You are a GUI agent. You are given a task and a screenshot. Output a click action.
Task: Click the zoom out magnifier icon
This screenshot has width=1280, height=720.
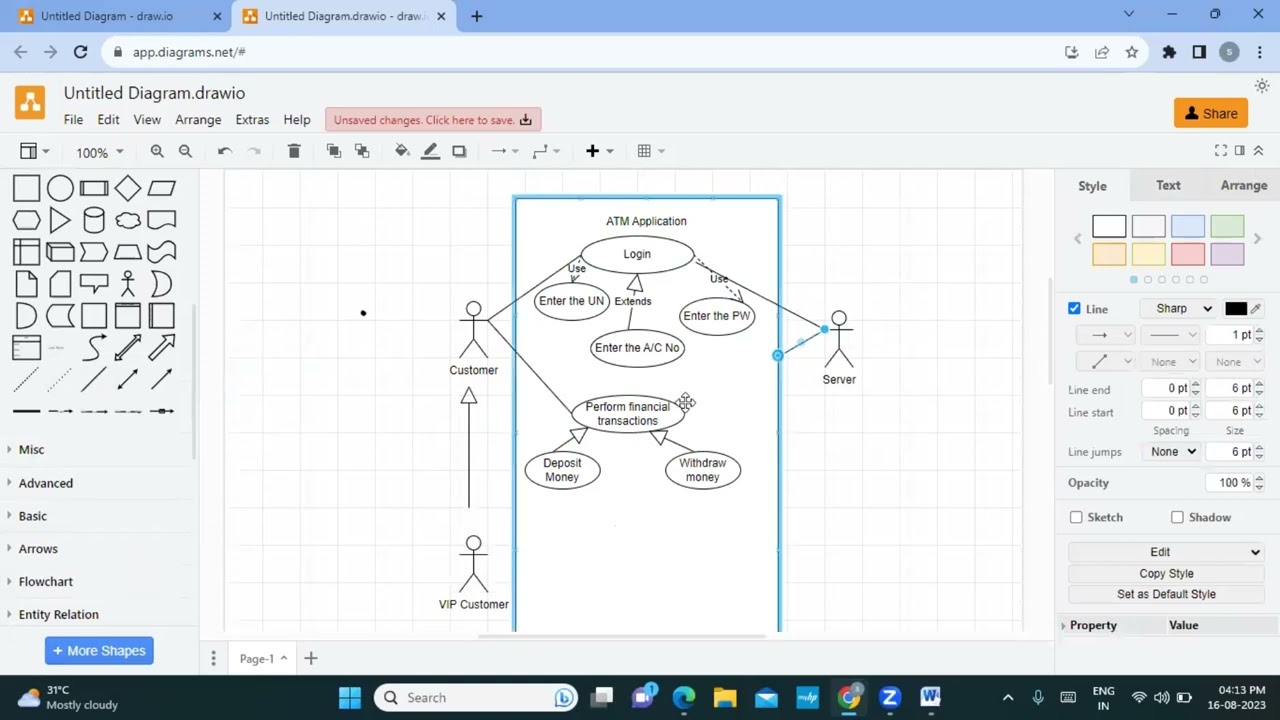(185, 151)
